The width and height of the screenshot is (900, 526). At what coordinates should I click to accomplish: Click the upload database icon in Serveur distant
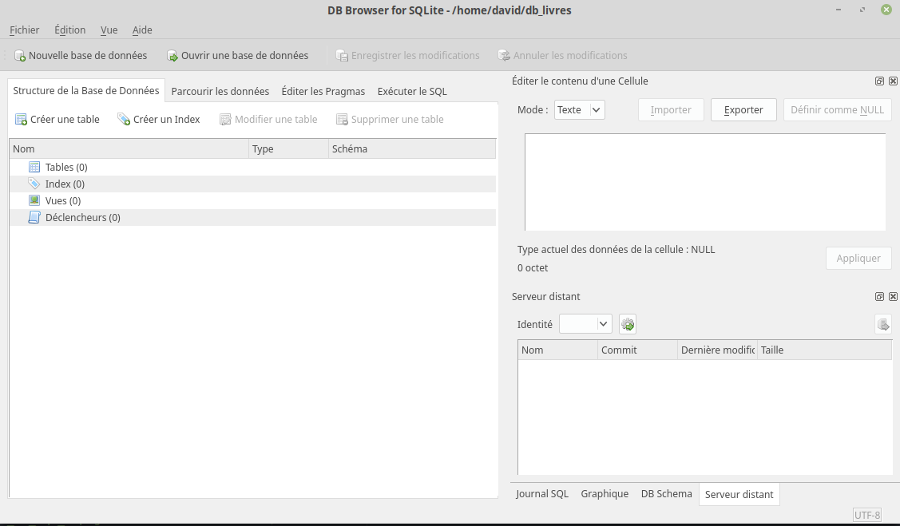click(x=882, y=324)
